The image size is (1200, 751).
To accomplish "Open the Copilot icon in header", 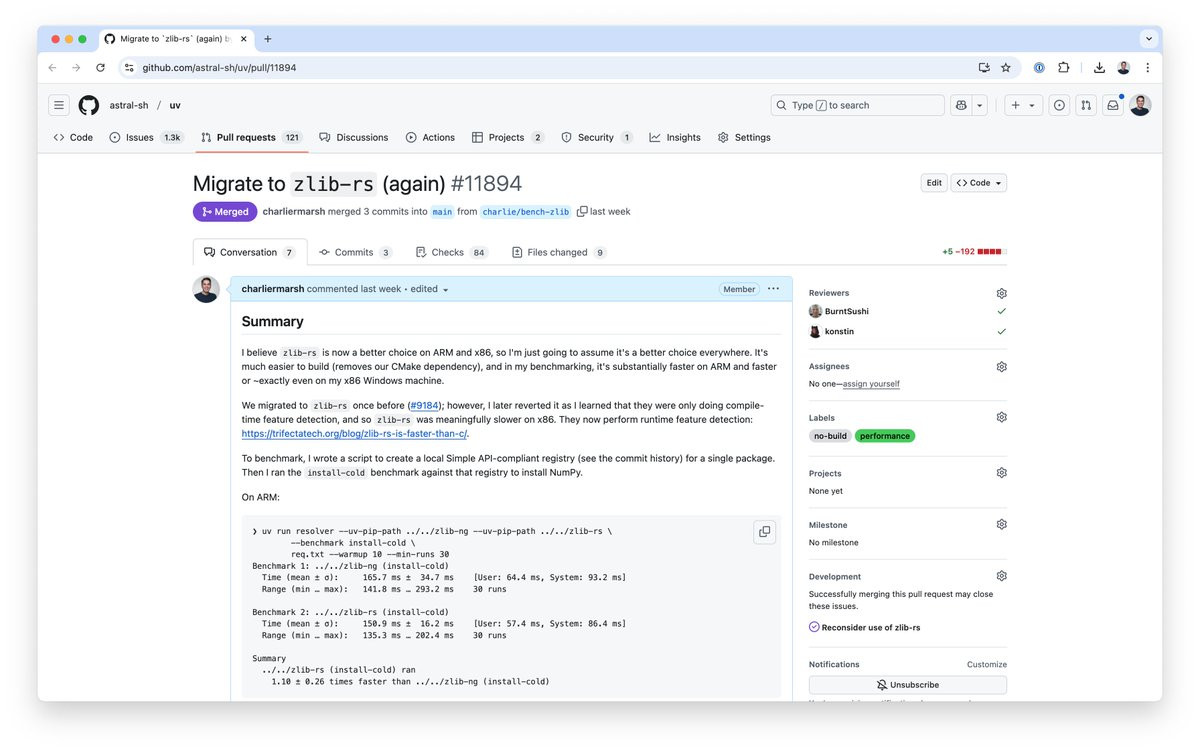I will point(962,105).
